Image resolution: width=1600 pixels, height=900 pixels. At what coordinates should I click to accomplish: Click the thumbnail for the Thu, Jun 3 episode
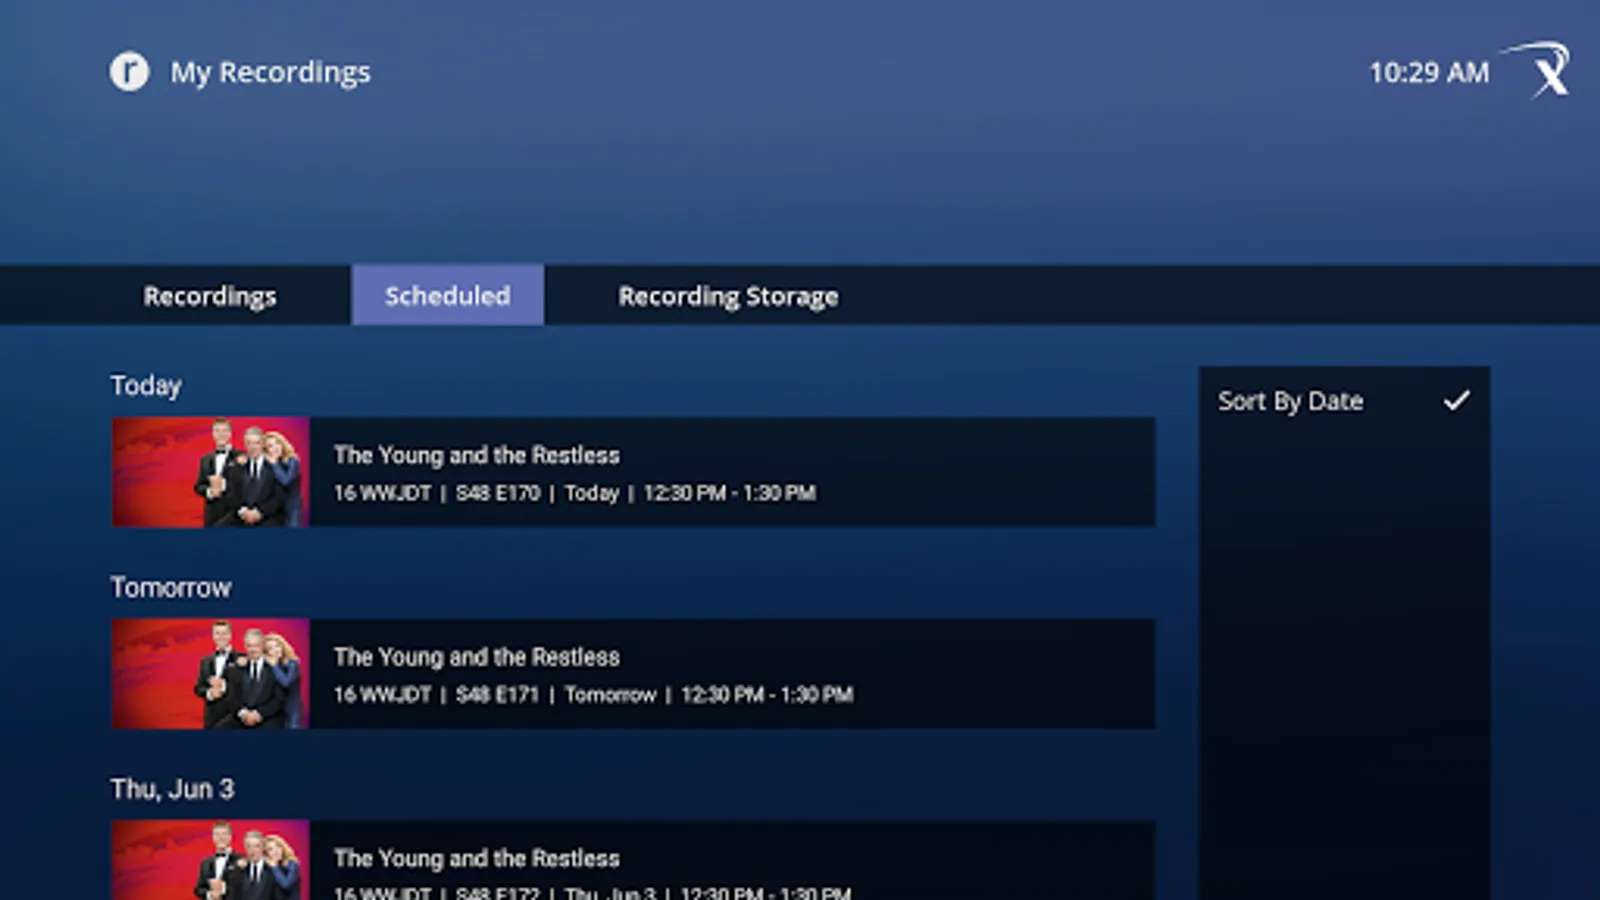click(210, 860)
